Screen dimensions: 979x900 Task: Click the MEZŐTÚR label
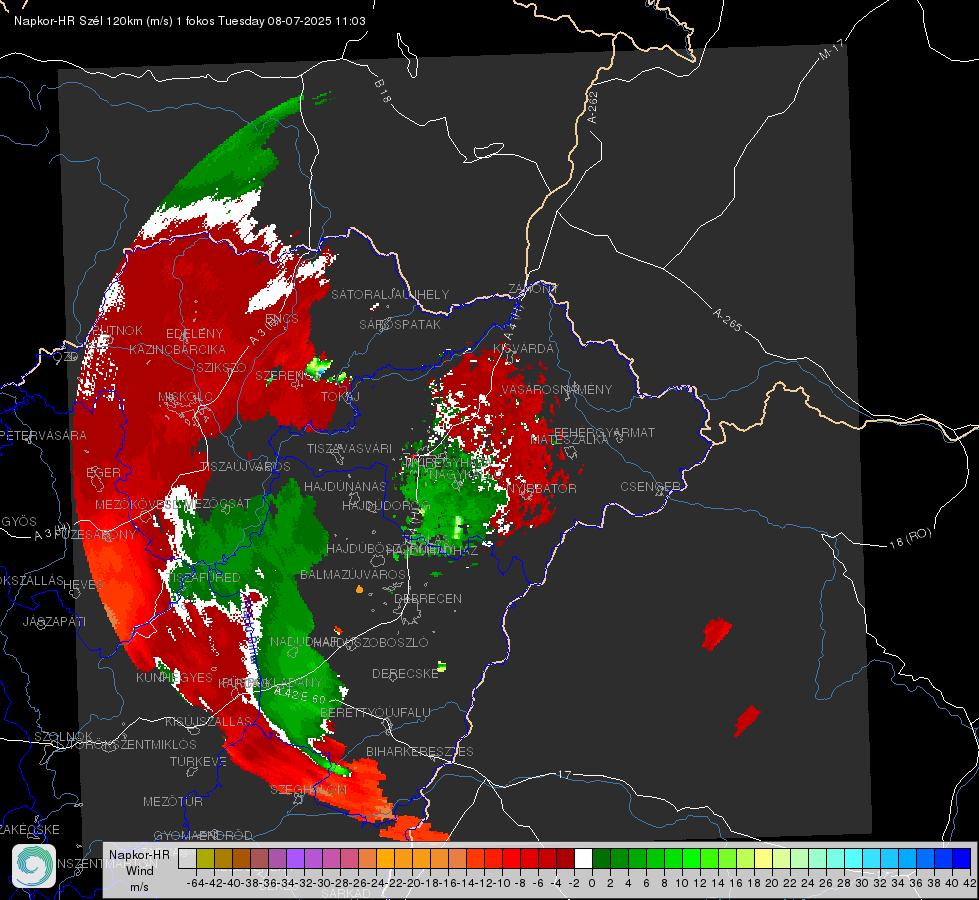173,801
